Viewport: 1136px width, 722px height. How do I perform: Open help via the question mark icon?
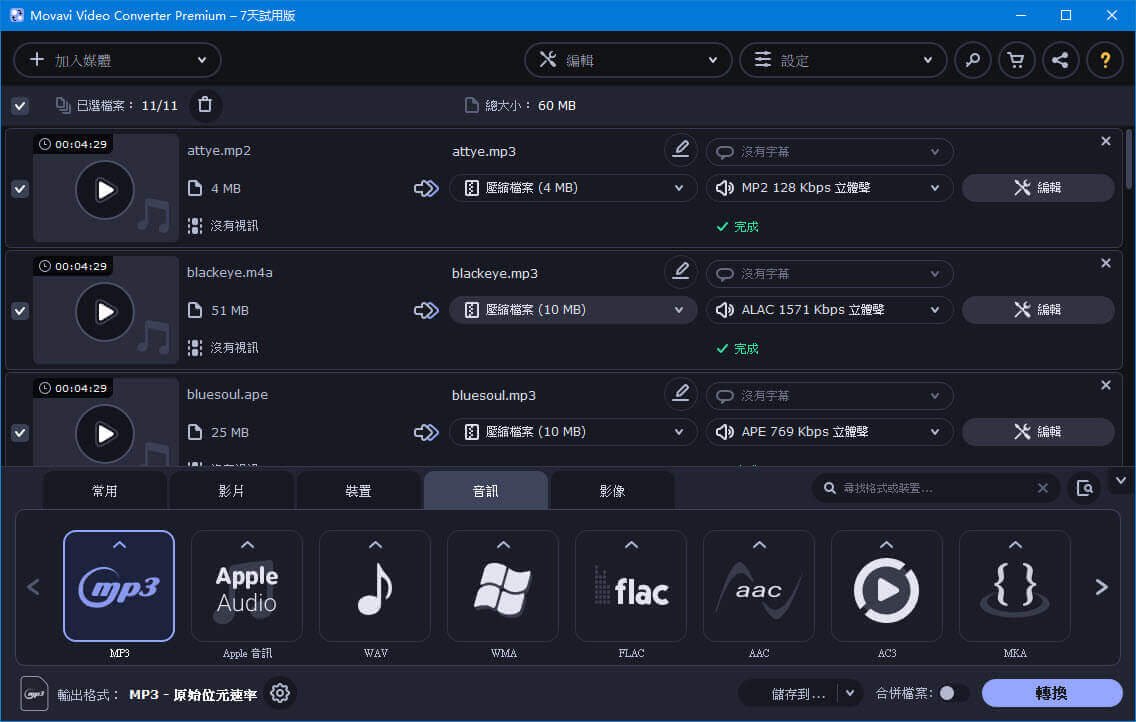tap(1105, 60)
